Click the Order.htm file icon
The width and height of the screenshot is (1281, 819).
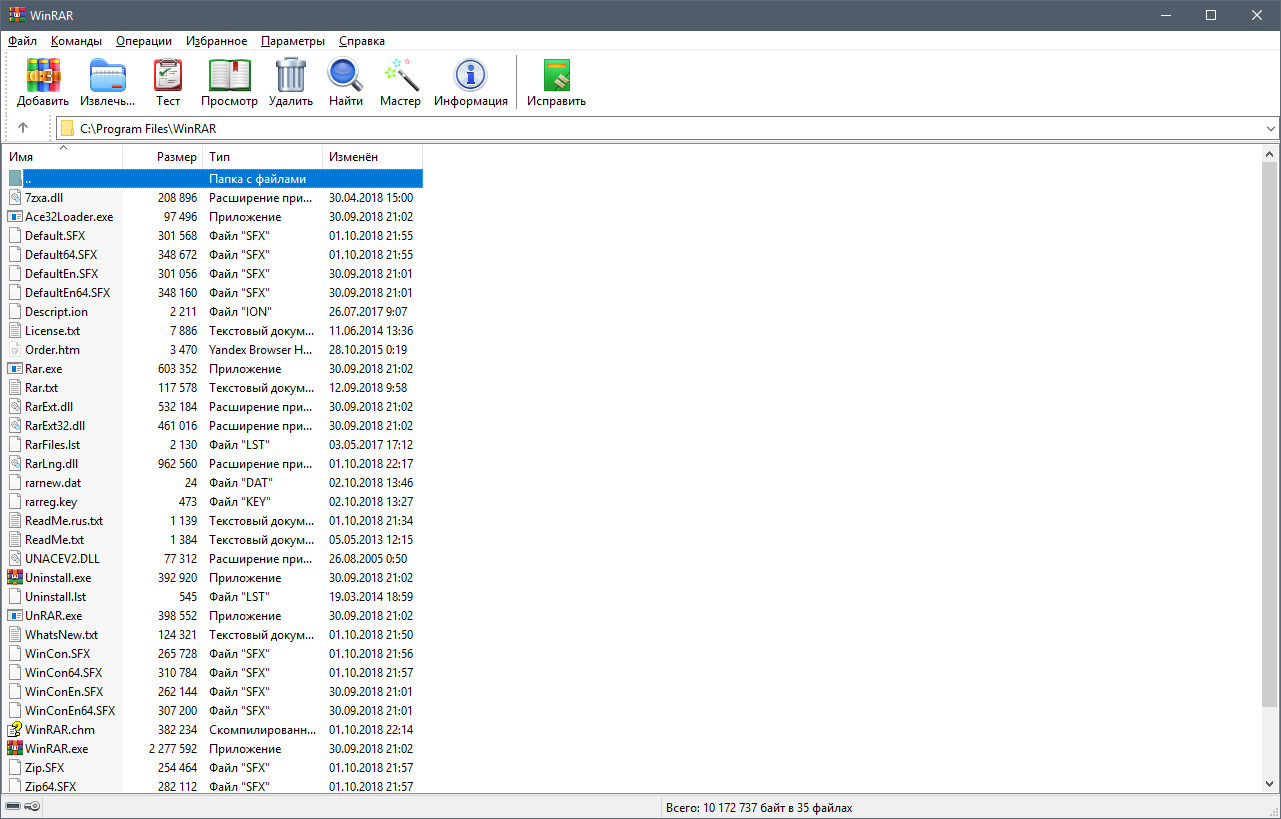pos(15,350)
